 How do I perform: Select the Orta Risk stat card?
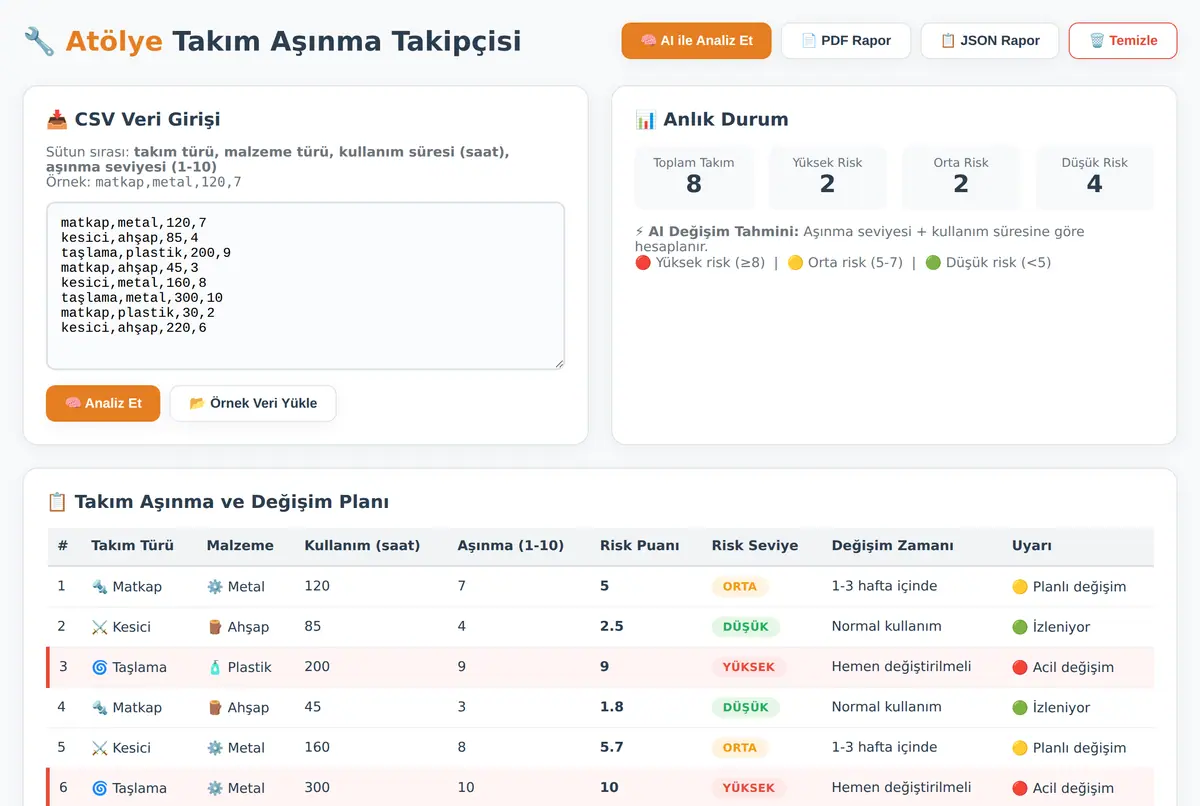click(x=961, y=177)
